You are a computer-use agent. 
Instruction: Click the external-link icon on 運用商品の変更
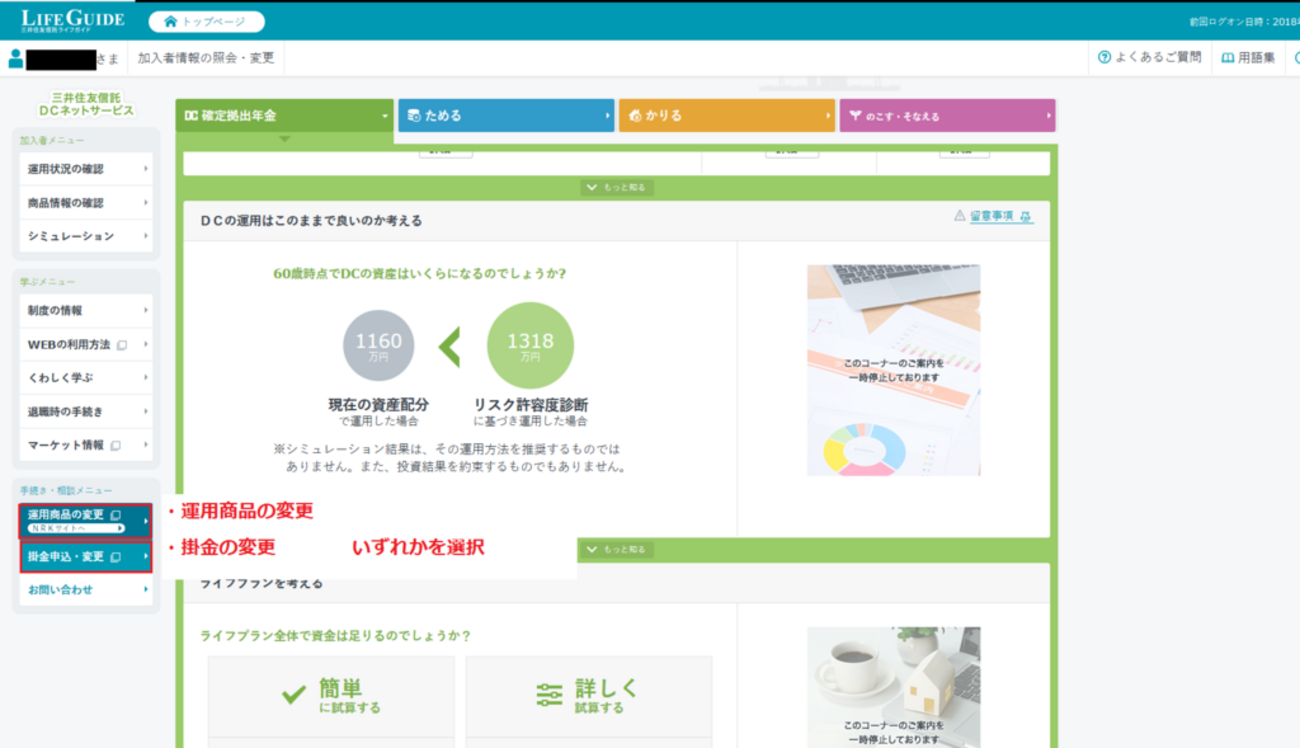pyautogui.click(x=115, y=513)
